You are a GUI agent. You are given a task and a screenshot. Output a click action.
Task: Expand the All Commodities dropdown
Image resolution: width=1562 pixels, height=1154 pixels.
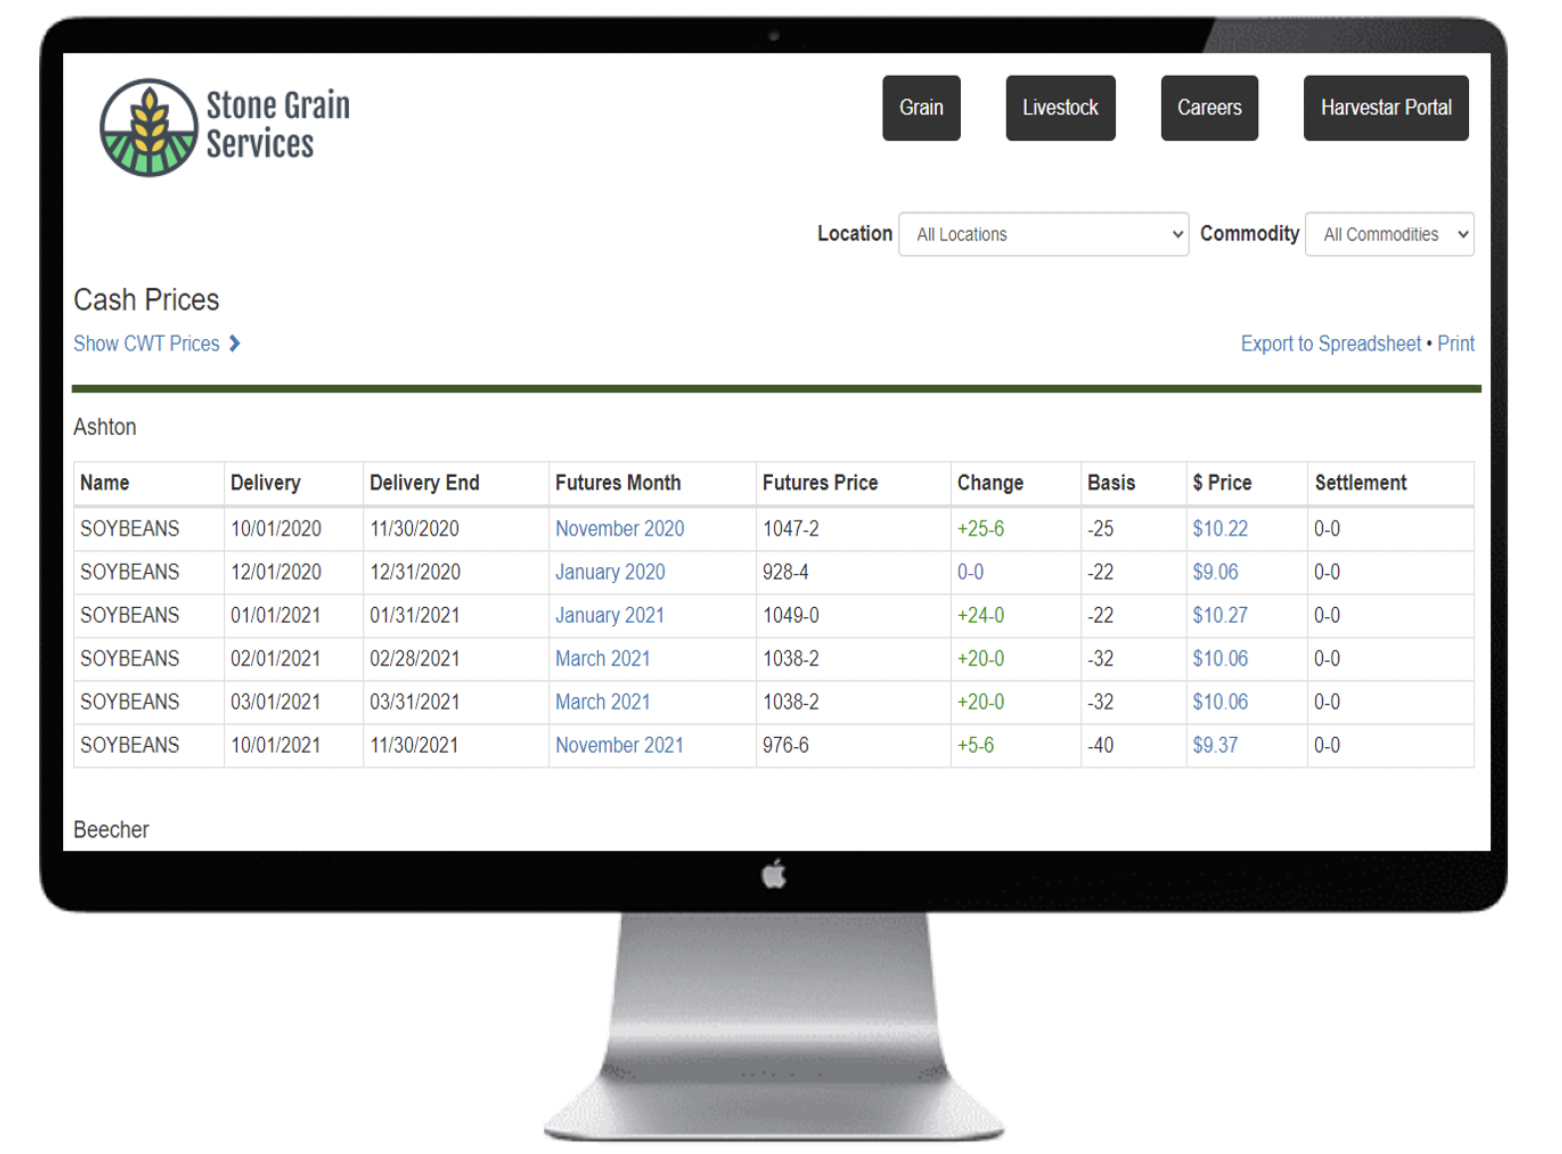[1389, 234]
